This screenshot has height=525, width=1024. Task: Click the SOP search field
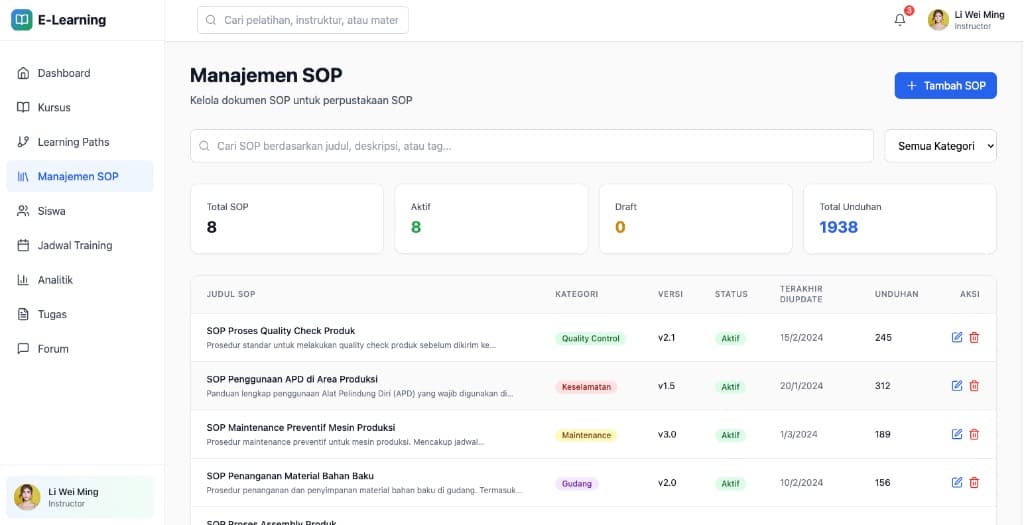[x=532, y=146]
